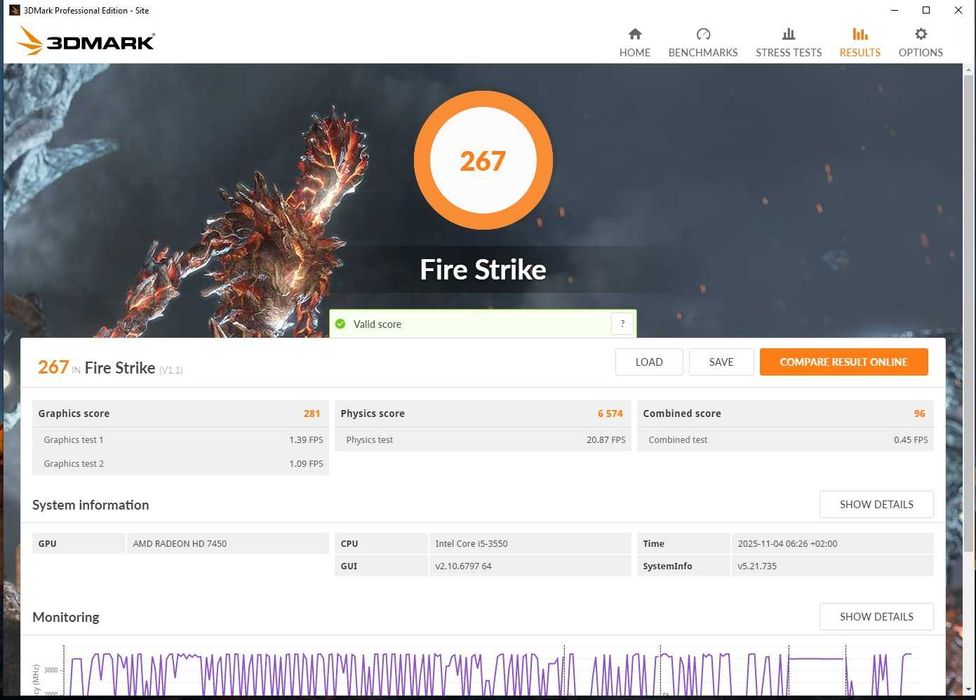Click the scrollbar down arrow
Screen dimensions: 976x700
969,689
